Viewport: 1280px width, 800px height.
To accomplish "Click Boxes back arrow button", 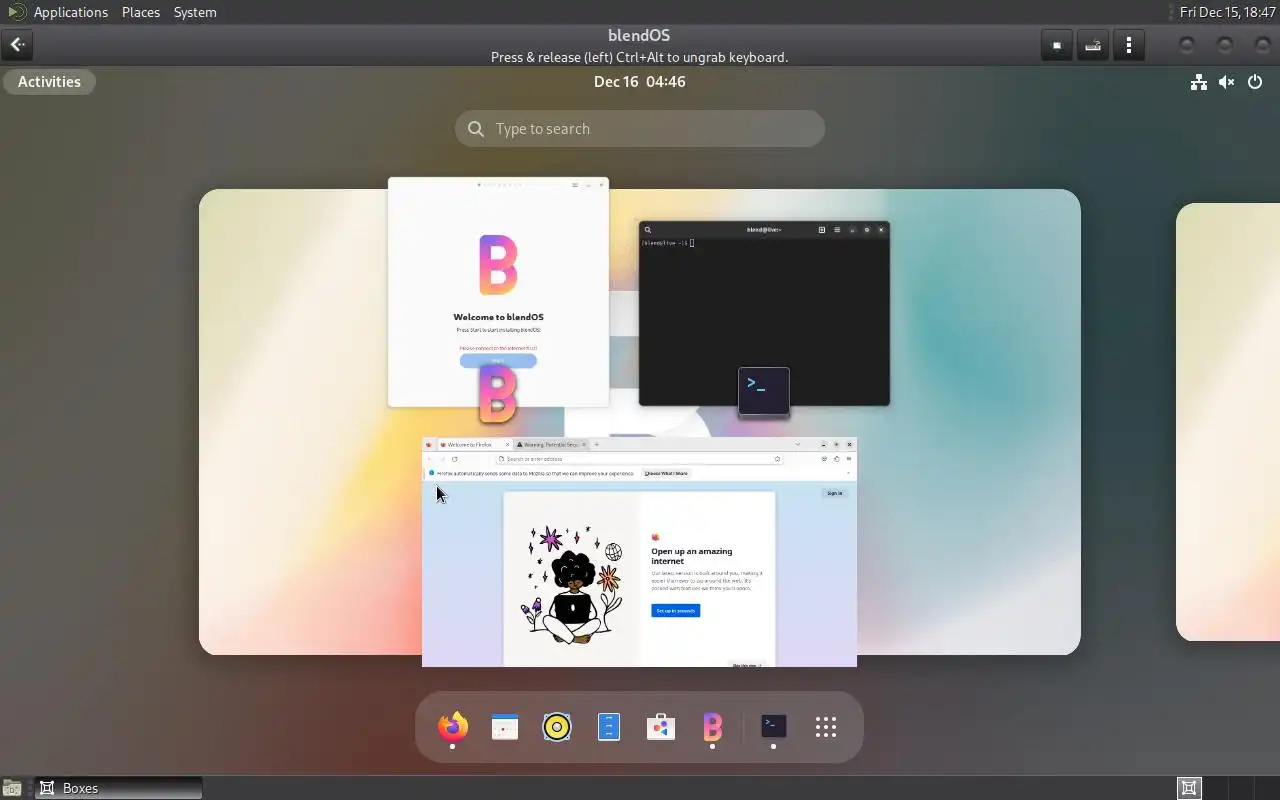I will (x=17, y=45).
